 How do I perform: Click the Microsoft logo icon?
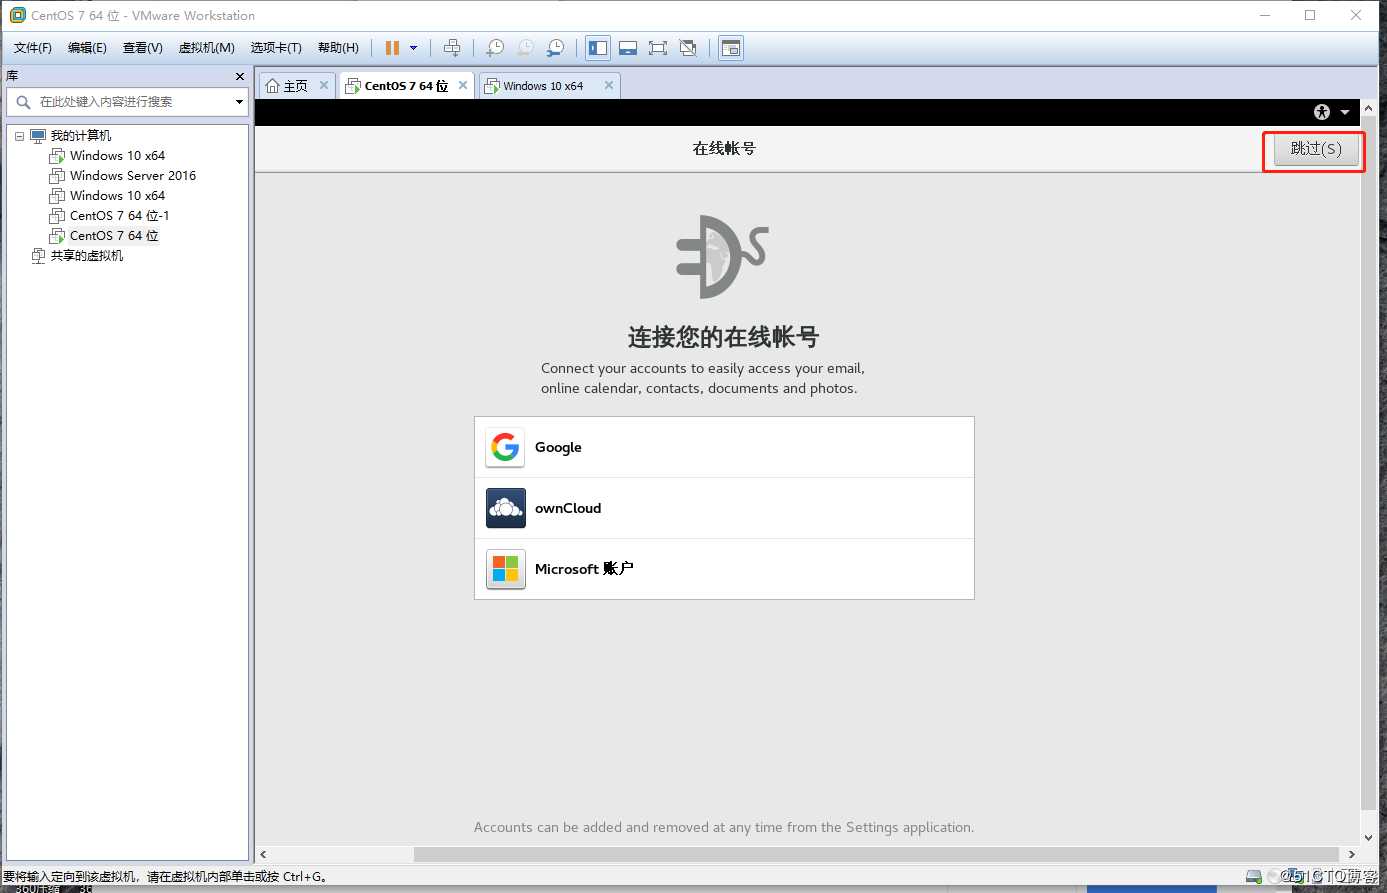pyautogui.click(x=505, y=569)
